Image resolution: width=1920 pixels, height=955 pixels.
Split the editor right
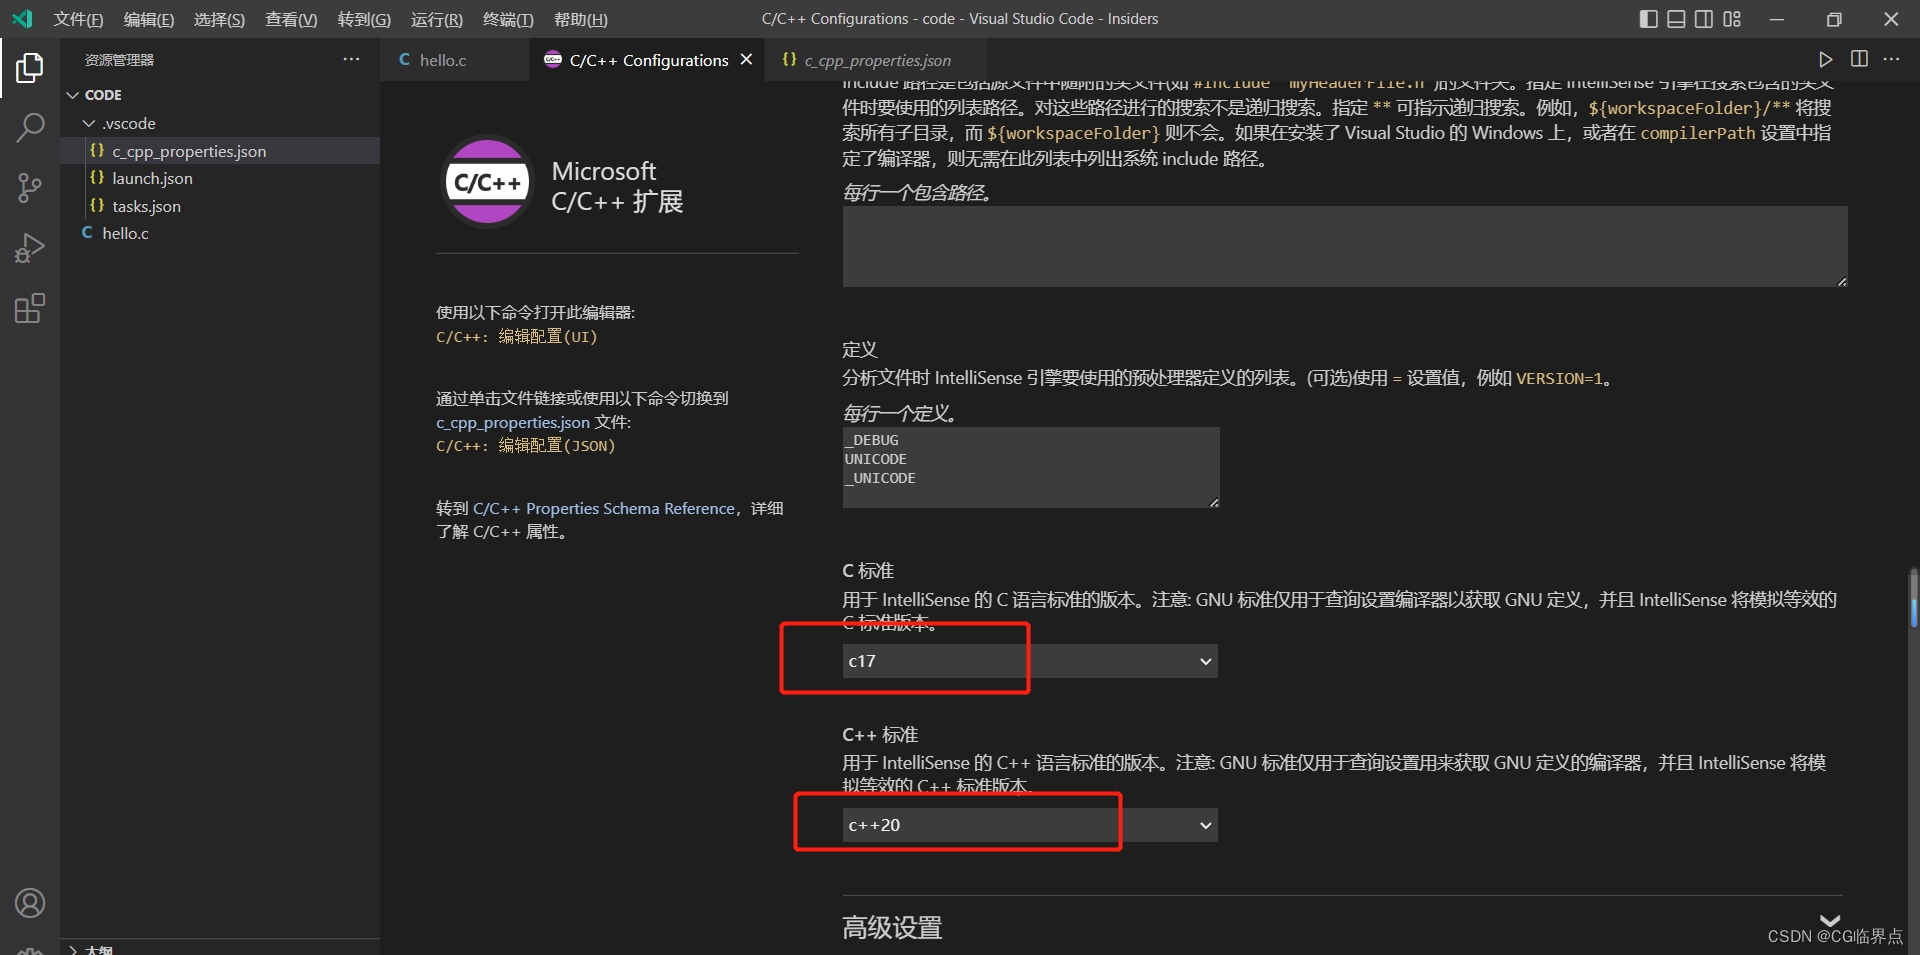click(x=1859, y=59)
